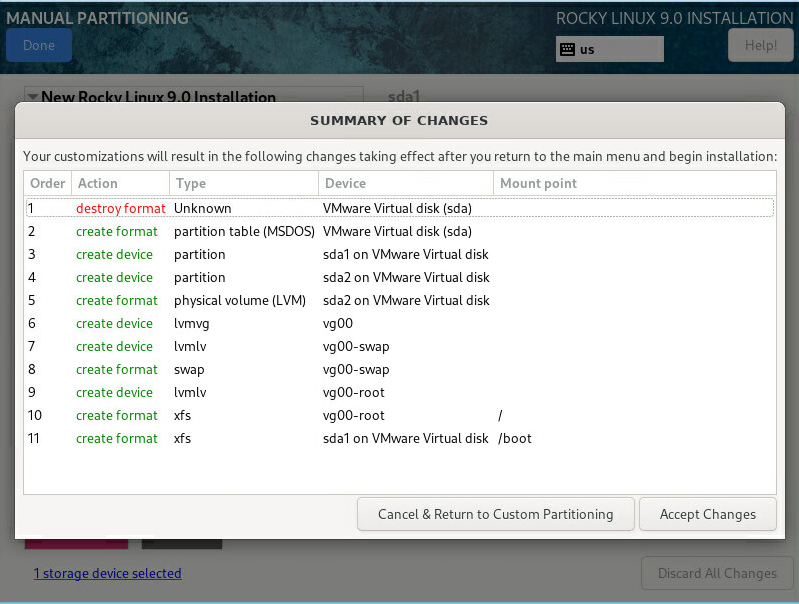Select 'vg00-root' device in row 10
799x604 pixels.
click(x=354, y=416)
